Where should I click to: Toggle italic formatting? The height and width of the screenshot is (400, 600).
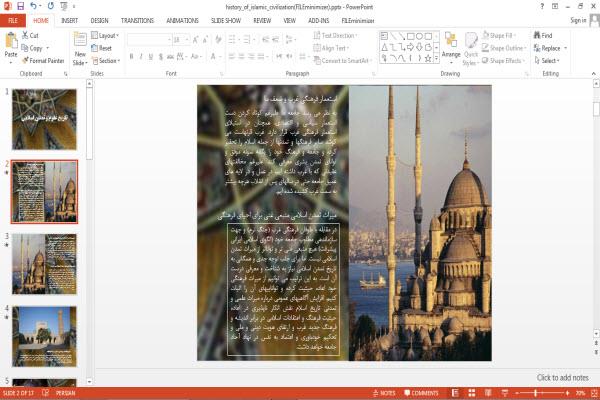[141, 57]
